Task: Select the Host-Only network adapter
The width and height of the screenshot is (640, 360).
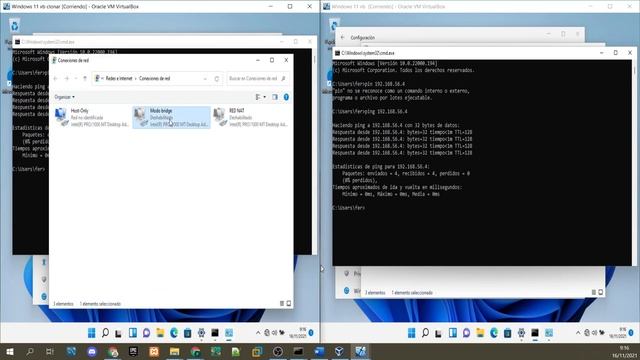Action: click(92, 117)
